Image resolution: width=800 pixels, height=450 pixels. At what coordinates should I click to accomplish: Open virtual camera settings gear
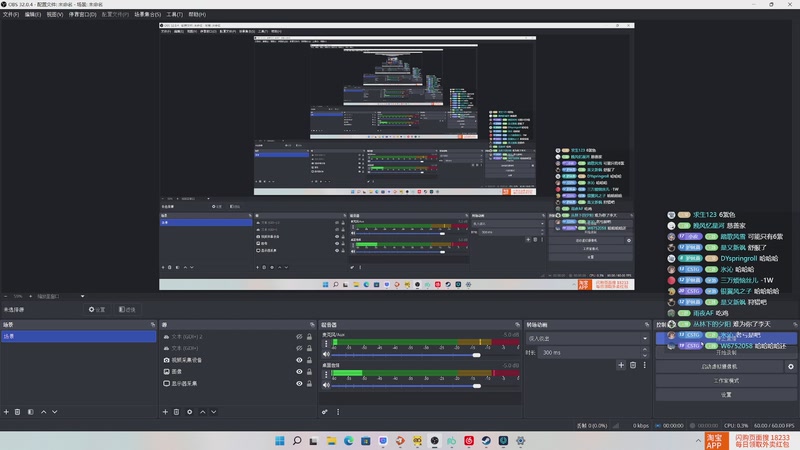pos(790,366)
